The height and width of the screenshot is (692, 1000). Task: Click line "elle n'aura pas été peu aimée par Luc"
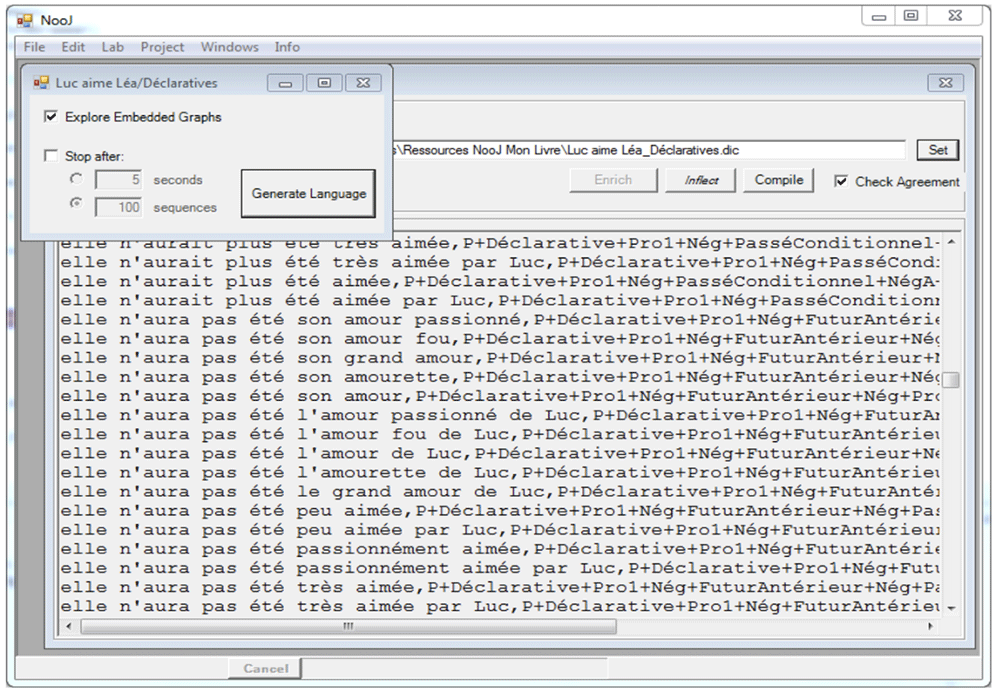coord(499,530)
